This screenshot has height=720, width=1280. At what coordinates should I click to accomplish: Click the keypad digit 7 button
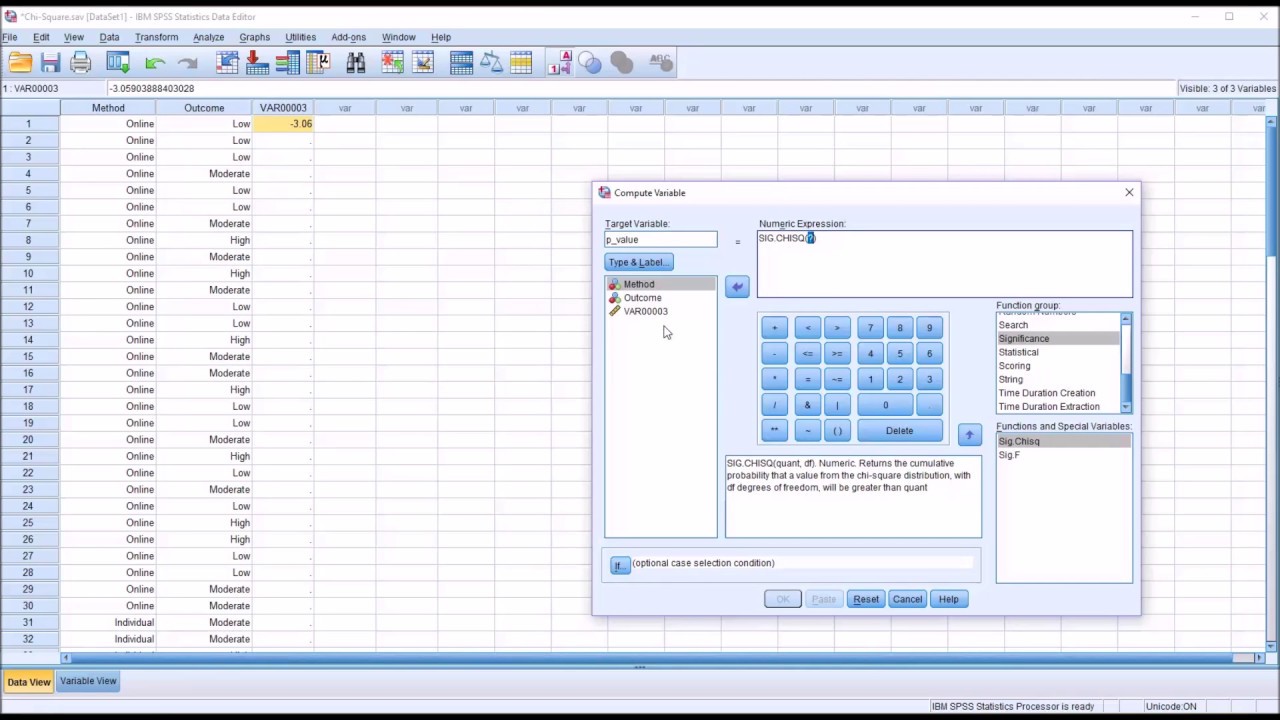point(870,328)
